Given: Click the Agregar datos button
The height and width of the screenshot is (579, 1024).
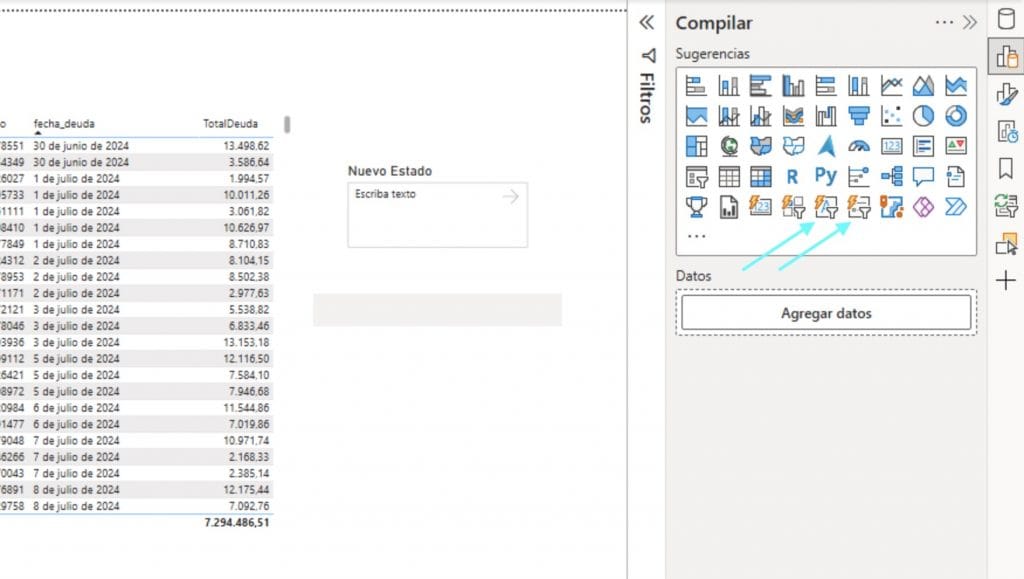Looking at the screenshot, I should tap(826, 313).
